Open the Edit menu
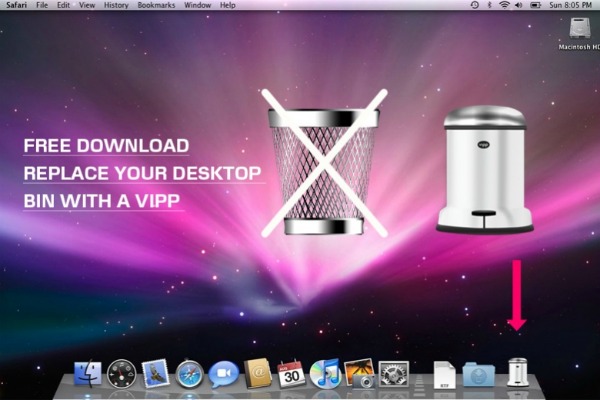 tap(64, 5)
